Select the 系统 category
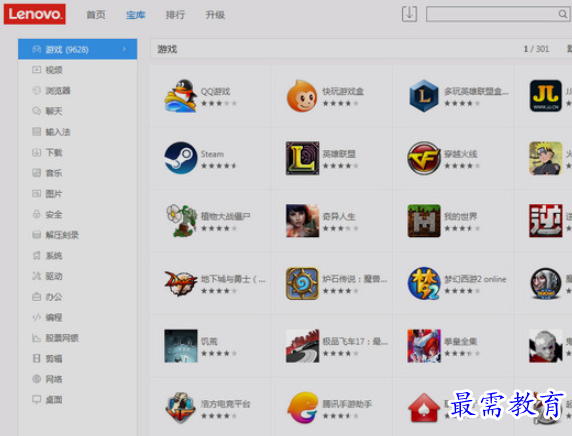The image size is (572, 436). (x=77, y=256)
